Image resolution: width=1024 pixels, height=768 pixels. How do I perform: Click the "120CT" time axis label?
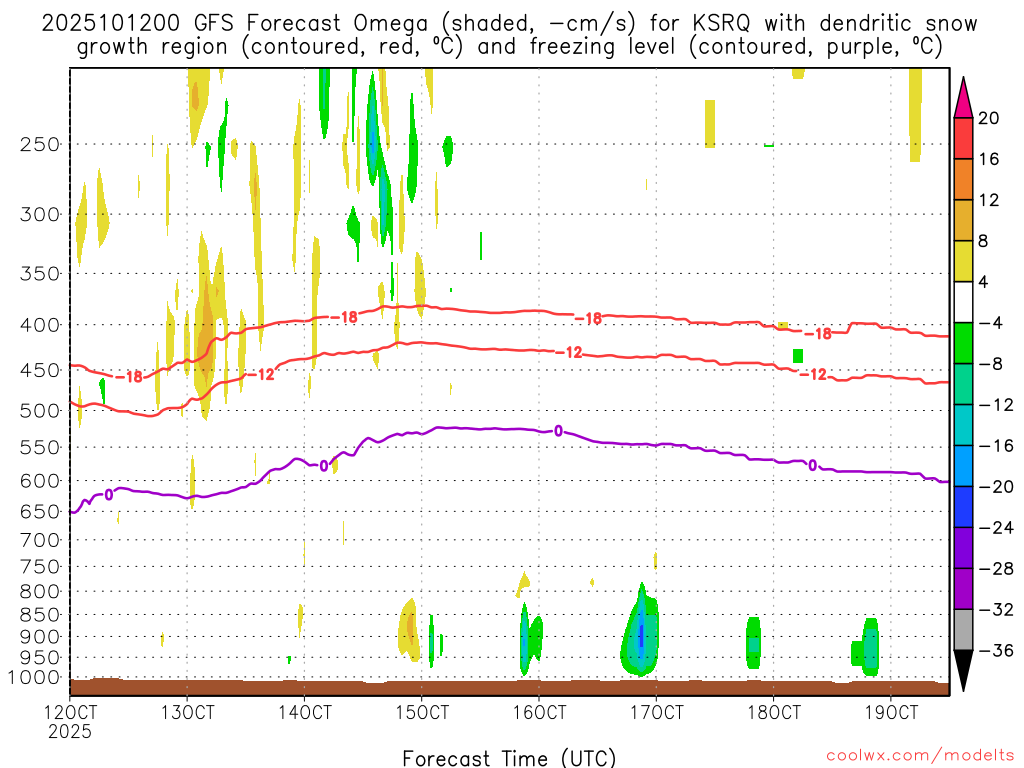(x=70, y=712)
